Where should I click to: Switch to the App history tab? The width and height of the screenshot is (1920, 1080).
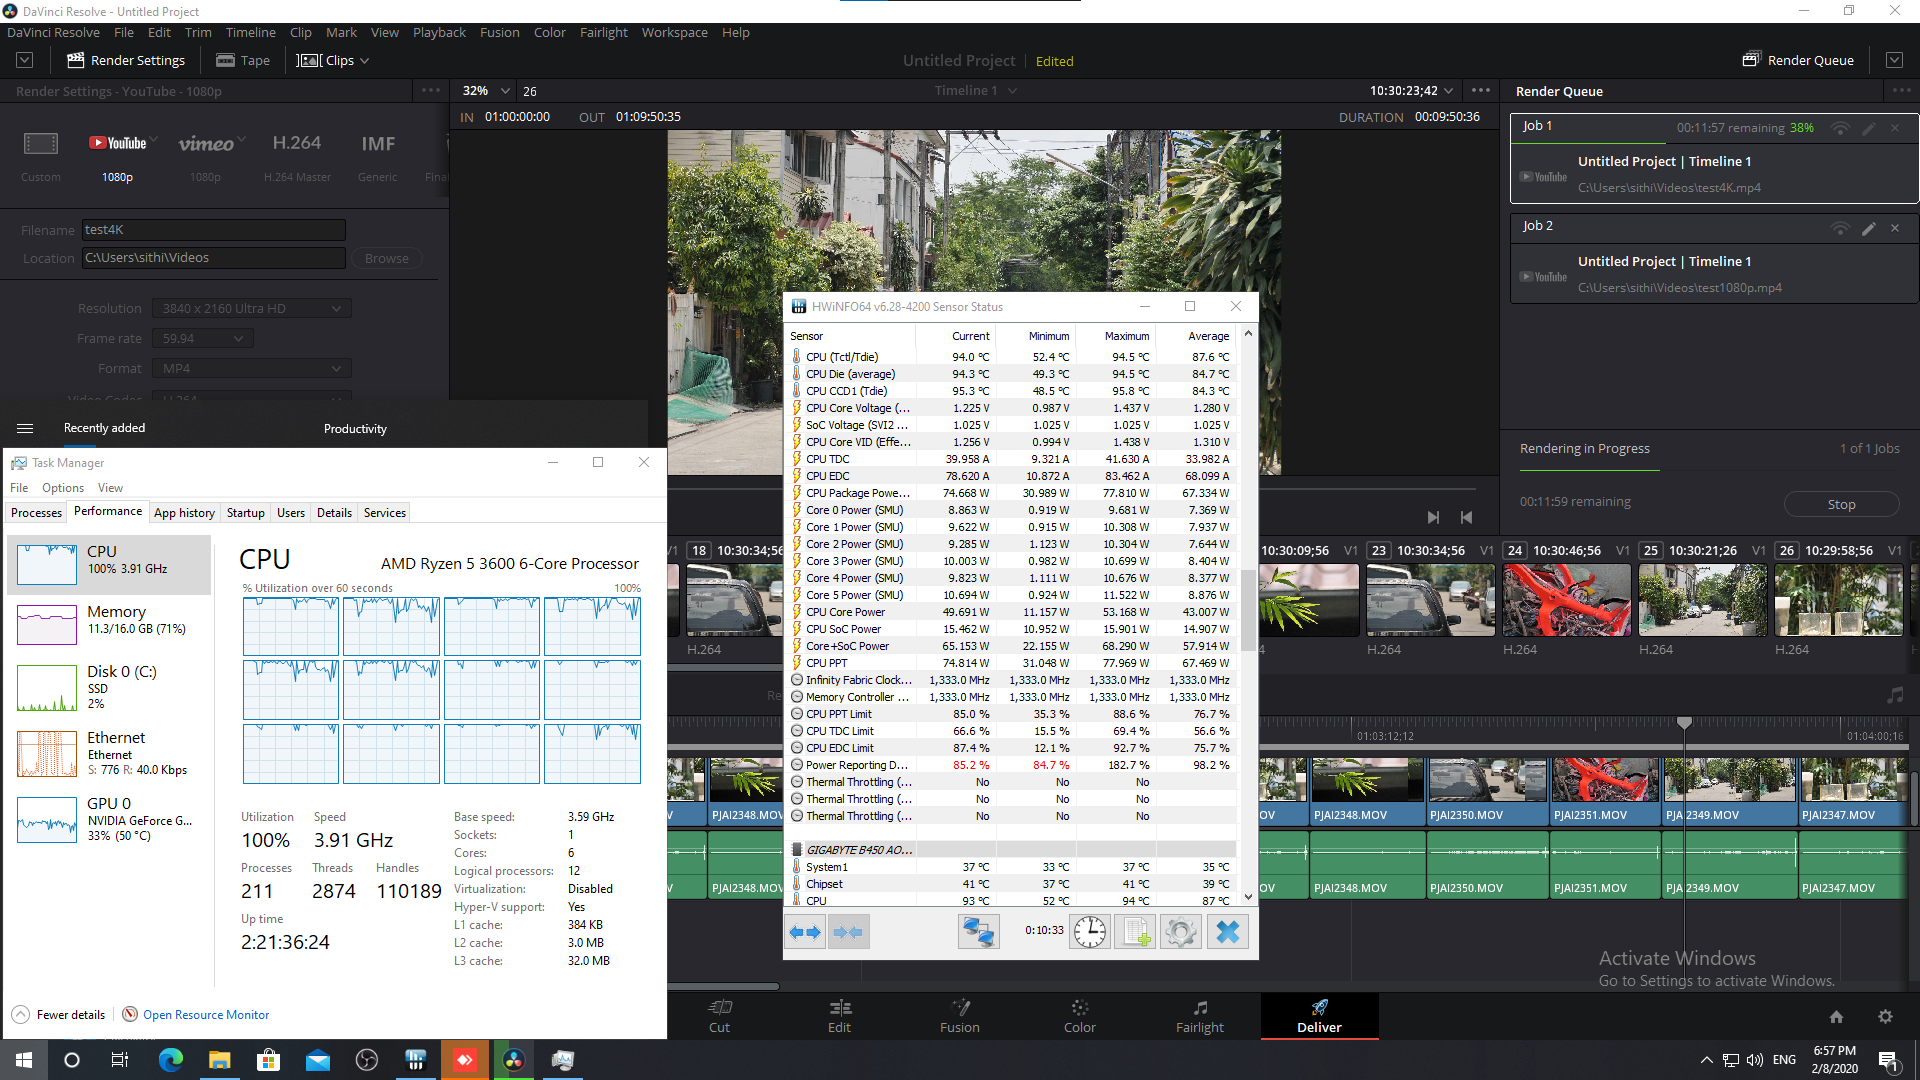[184, 512]
